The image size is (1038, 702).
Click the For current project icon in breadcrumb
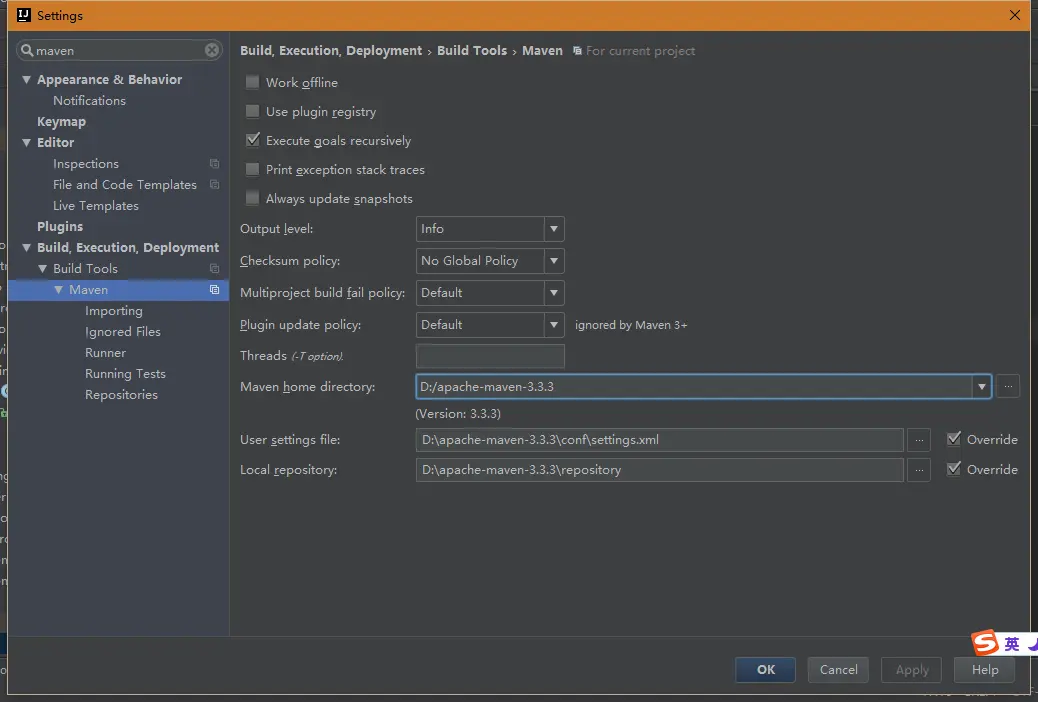[x=577, y=51]
